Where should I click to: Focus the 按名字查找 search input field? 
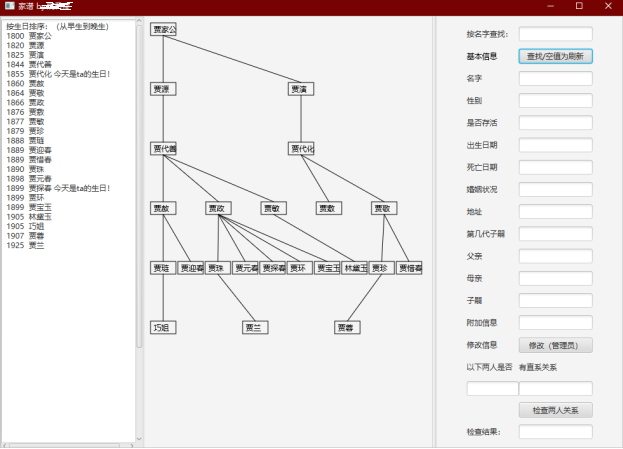point(555,34)
